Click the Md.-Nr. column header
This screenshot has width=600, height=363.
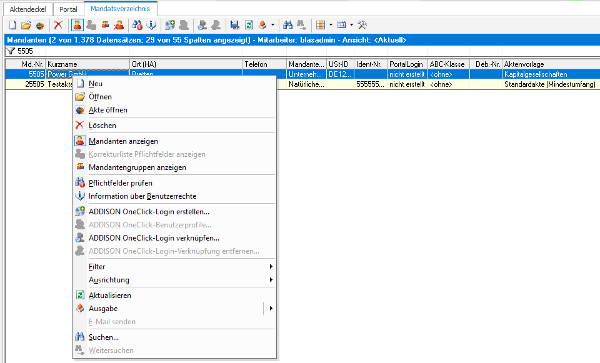(26, 64)
